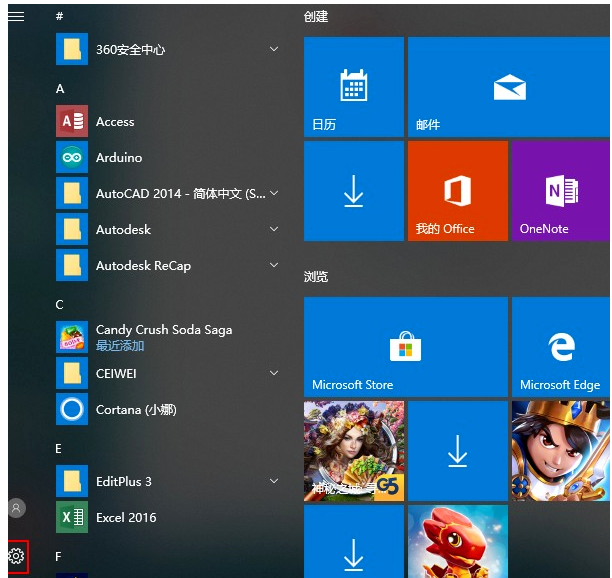The width and height of the screenshot is (612, 578).
Task: Open the Microsoft Store tile
Action: point(406,347)
